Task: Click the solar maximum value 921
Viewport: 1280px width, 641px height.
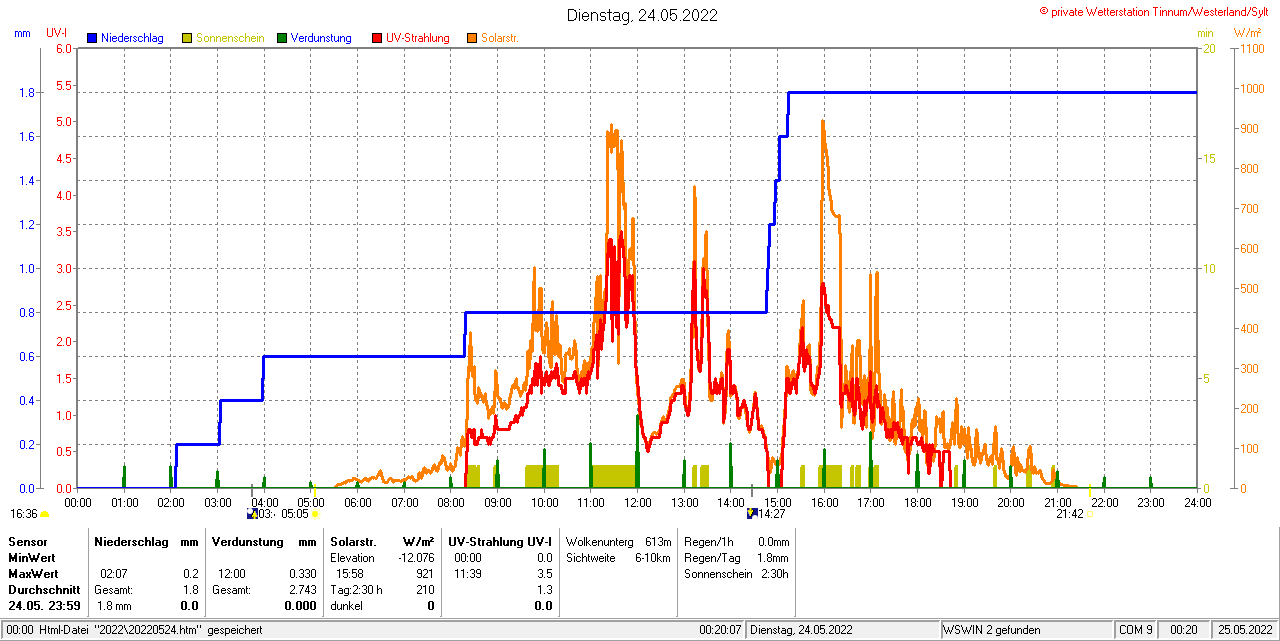Action: point(425,574)
